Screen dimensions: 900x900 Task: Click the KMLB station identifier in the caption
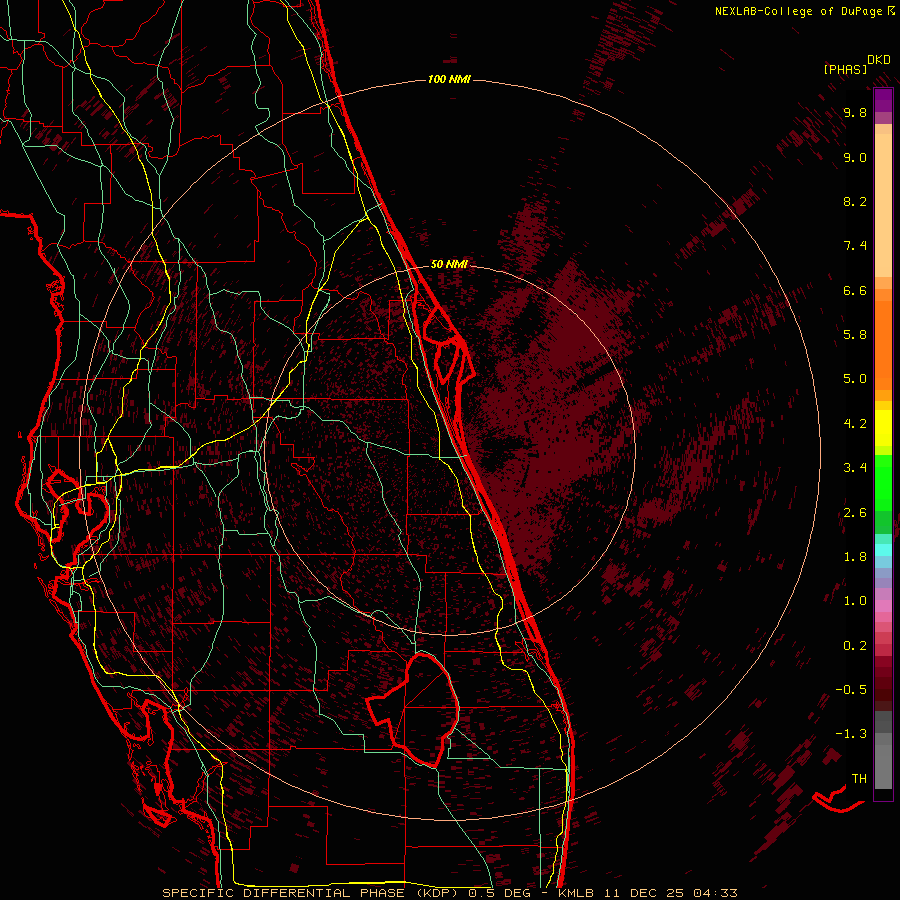[x=575, y=893]
